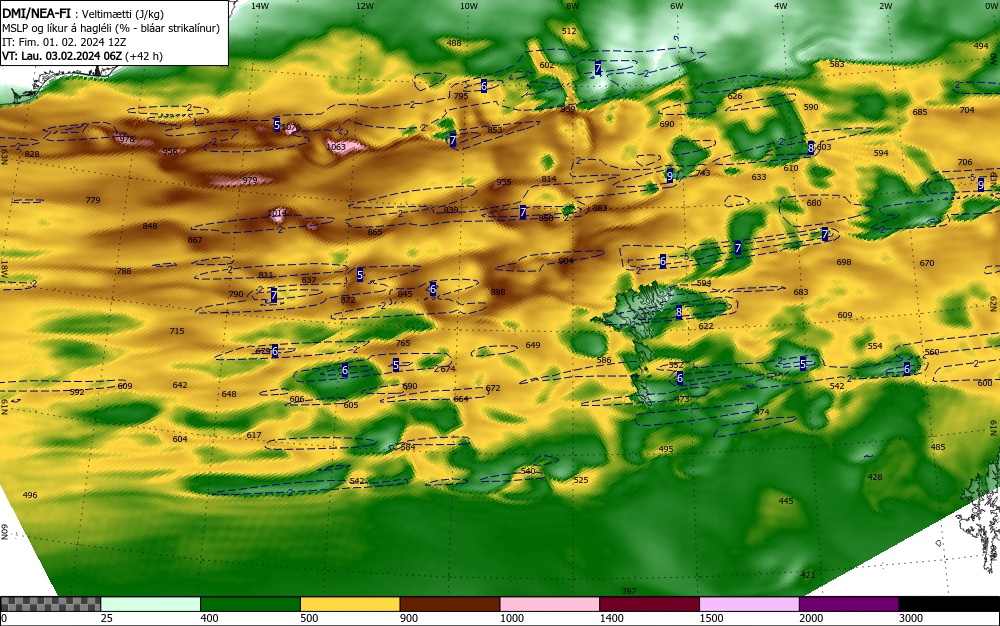This screenshot has width=1000, height=626.
Task: Click the blue '9' hail label beside 743
Action: 670,175
